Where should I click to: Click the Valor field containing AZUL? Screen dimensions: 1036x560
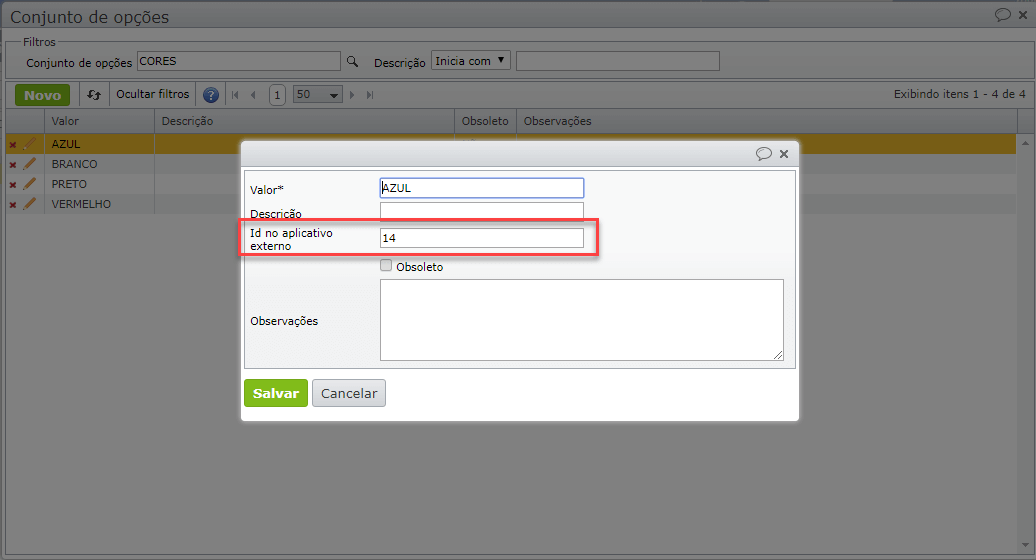(482, 188)
